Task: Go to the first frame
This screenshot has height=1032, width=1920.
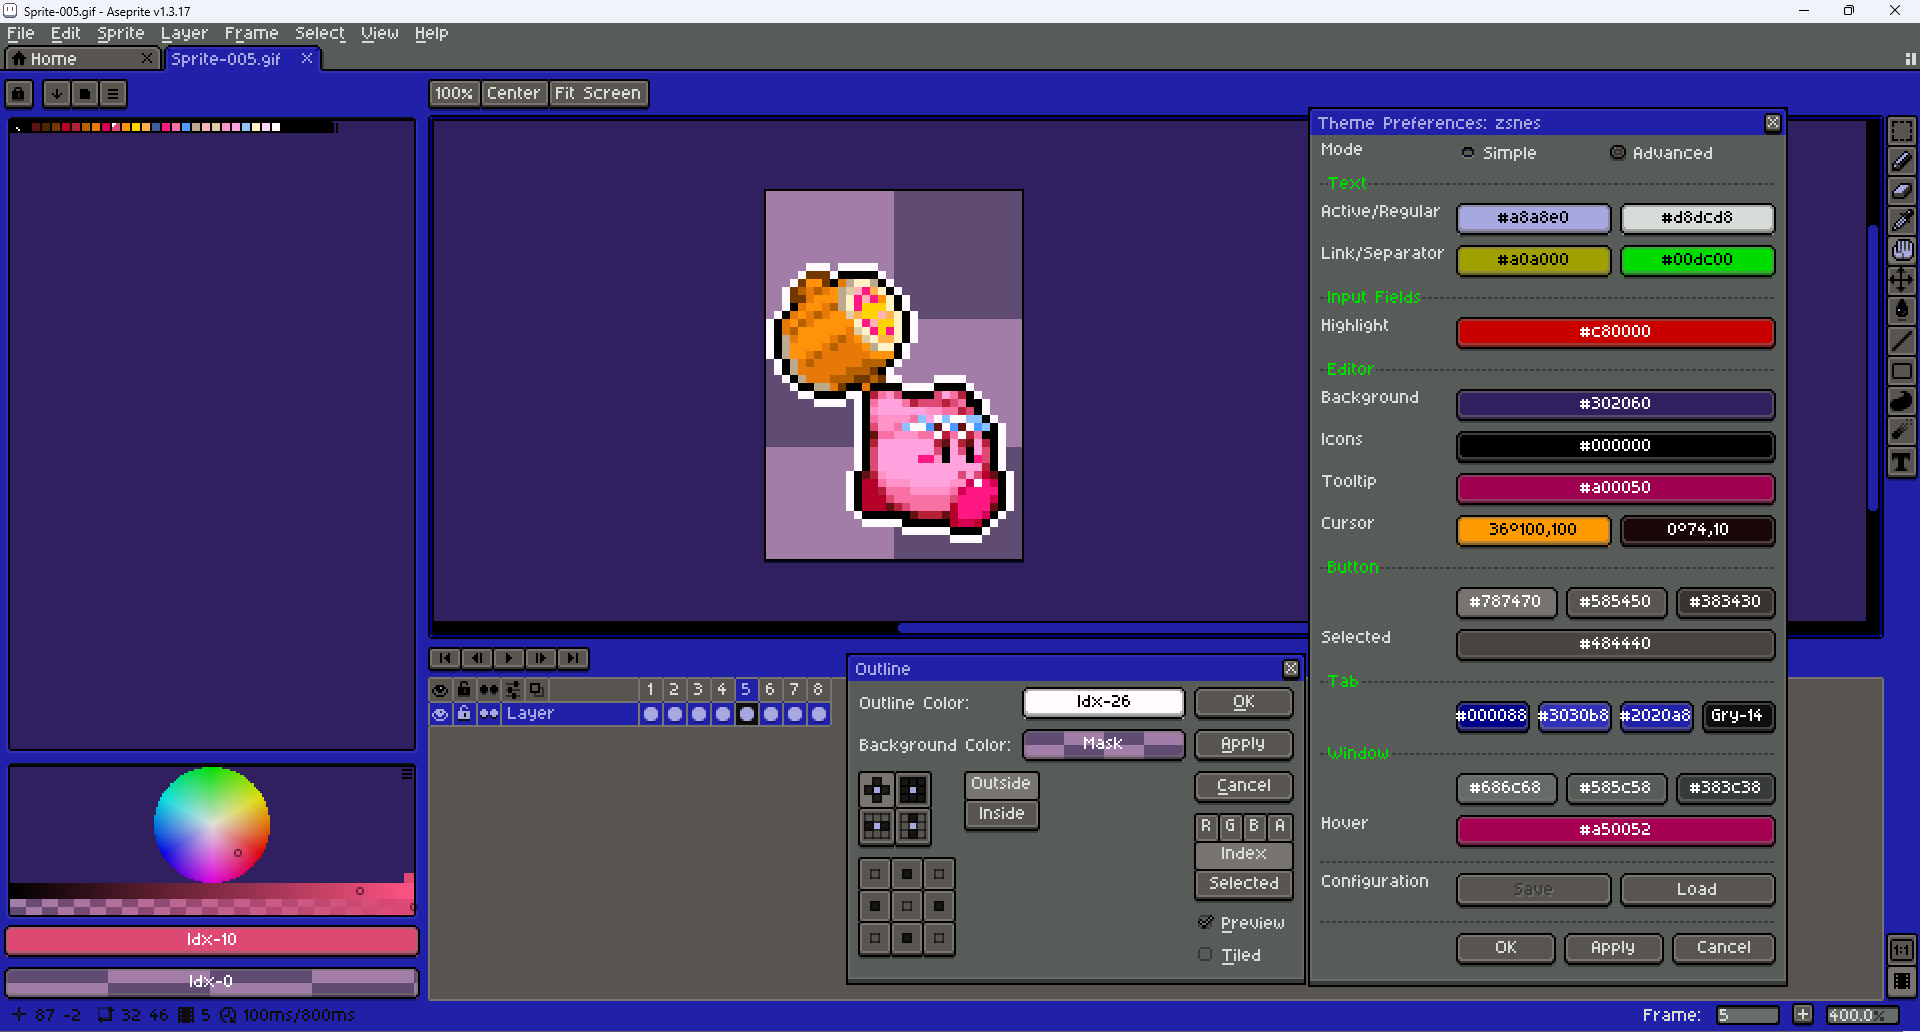Action: point(444,658)
